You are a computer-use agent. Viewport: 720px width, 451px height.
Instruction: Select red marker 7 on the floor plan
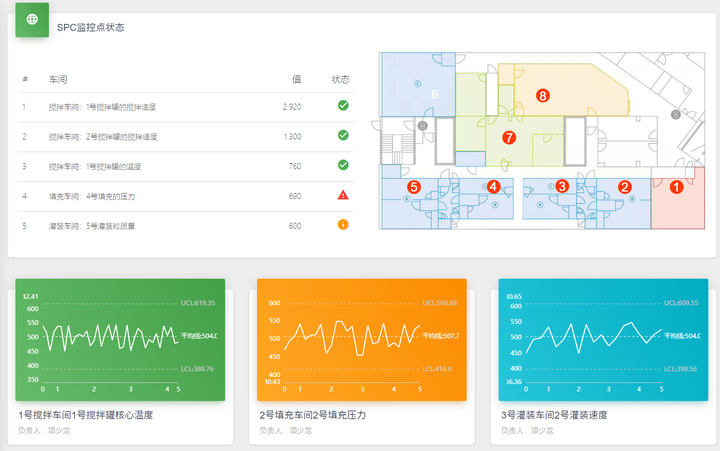[509, 137]
